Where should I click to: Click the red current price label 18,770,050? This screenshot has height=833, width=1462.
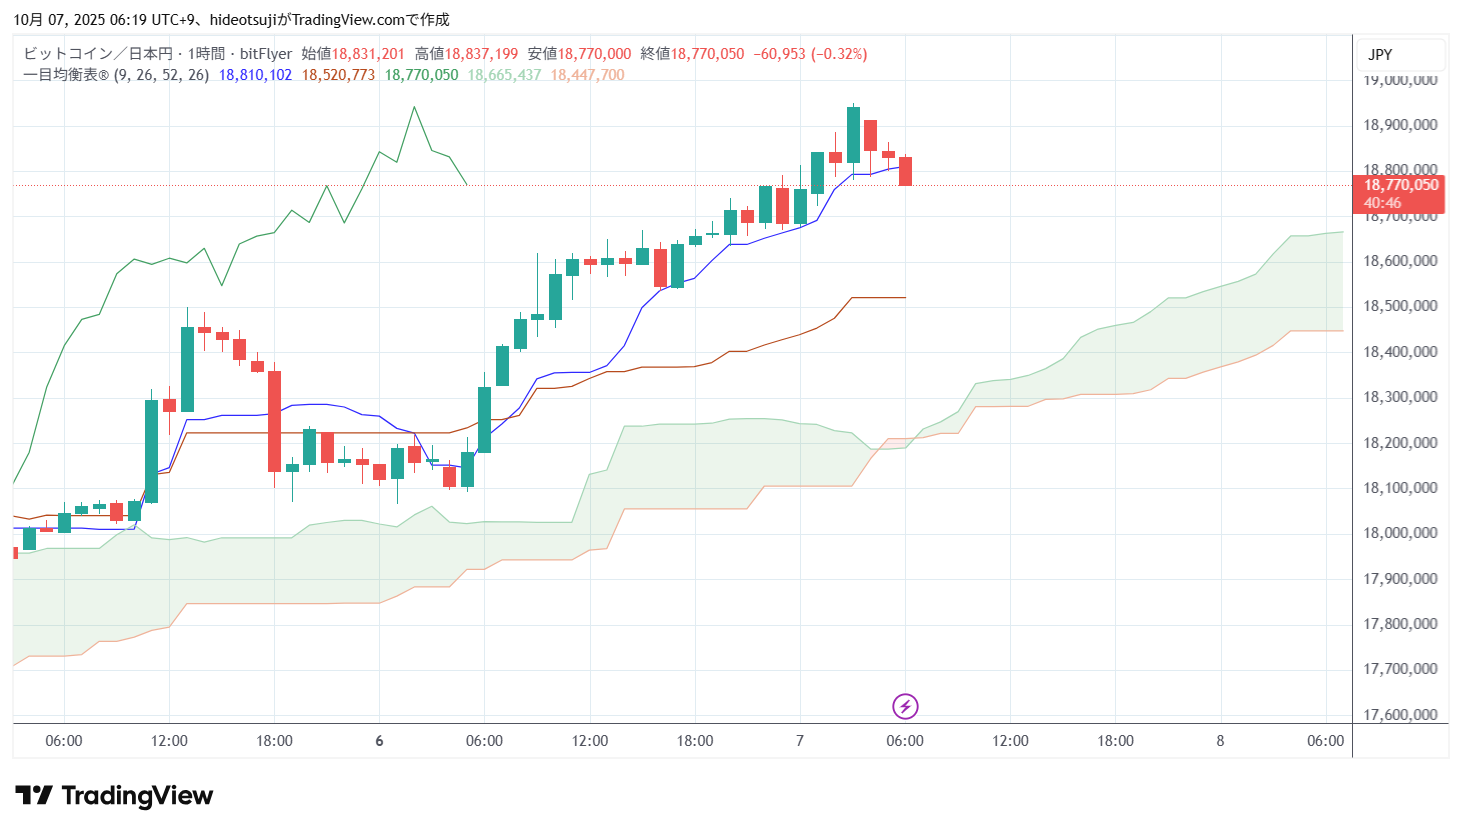point(1400,185)
